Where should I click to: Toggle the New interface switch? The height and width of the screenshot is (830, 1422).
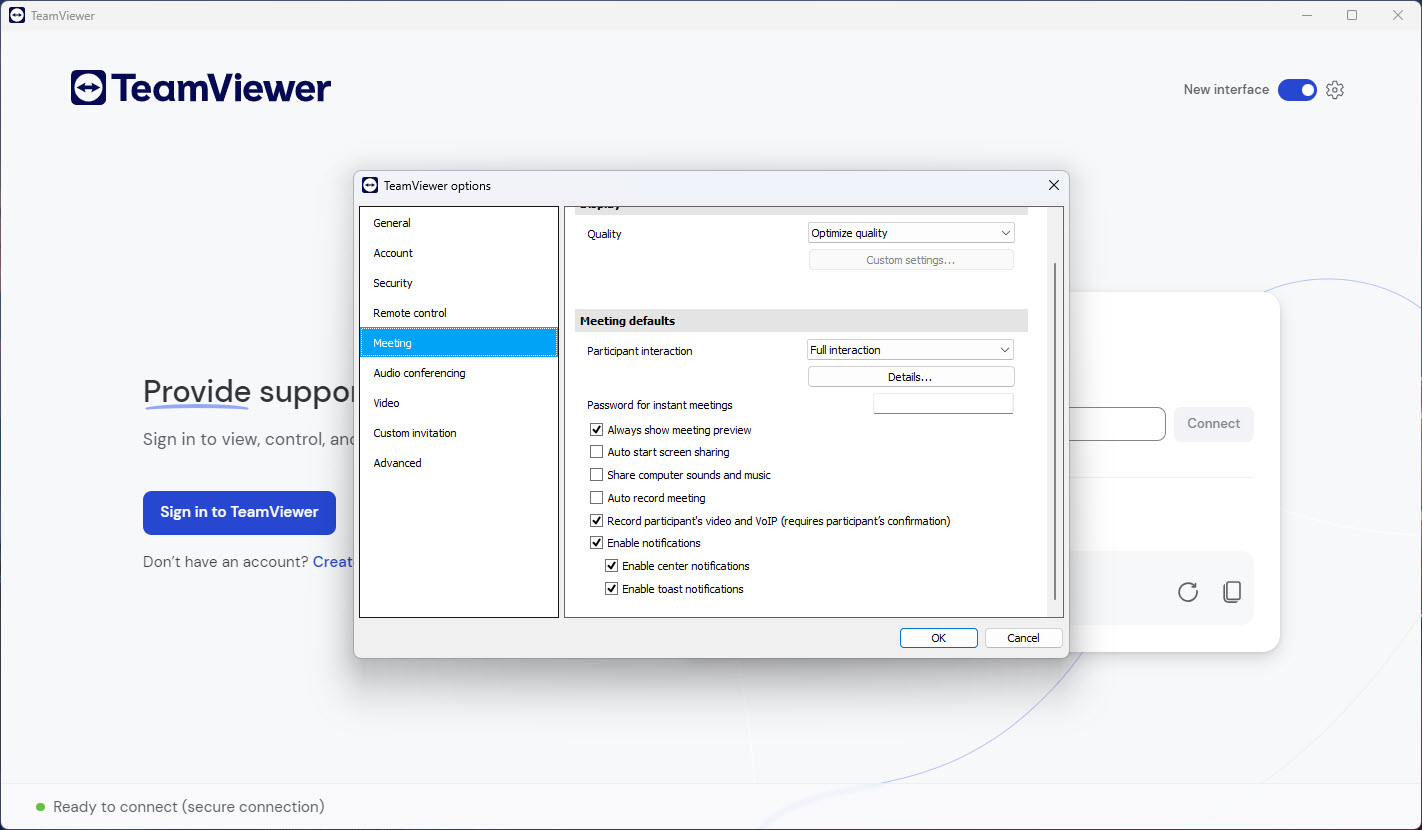click(1297, 90)
